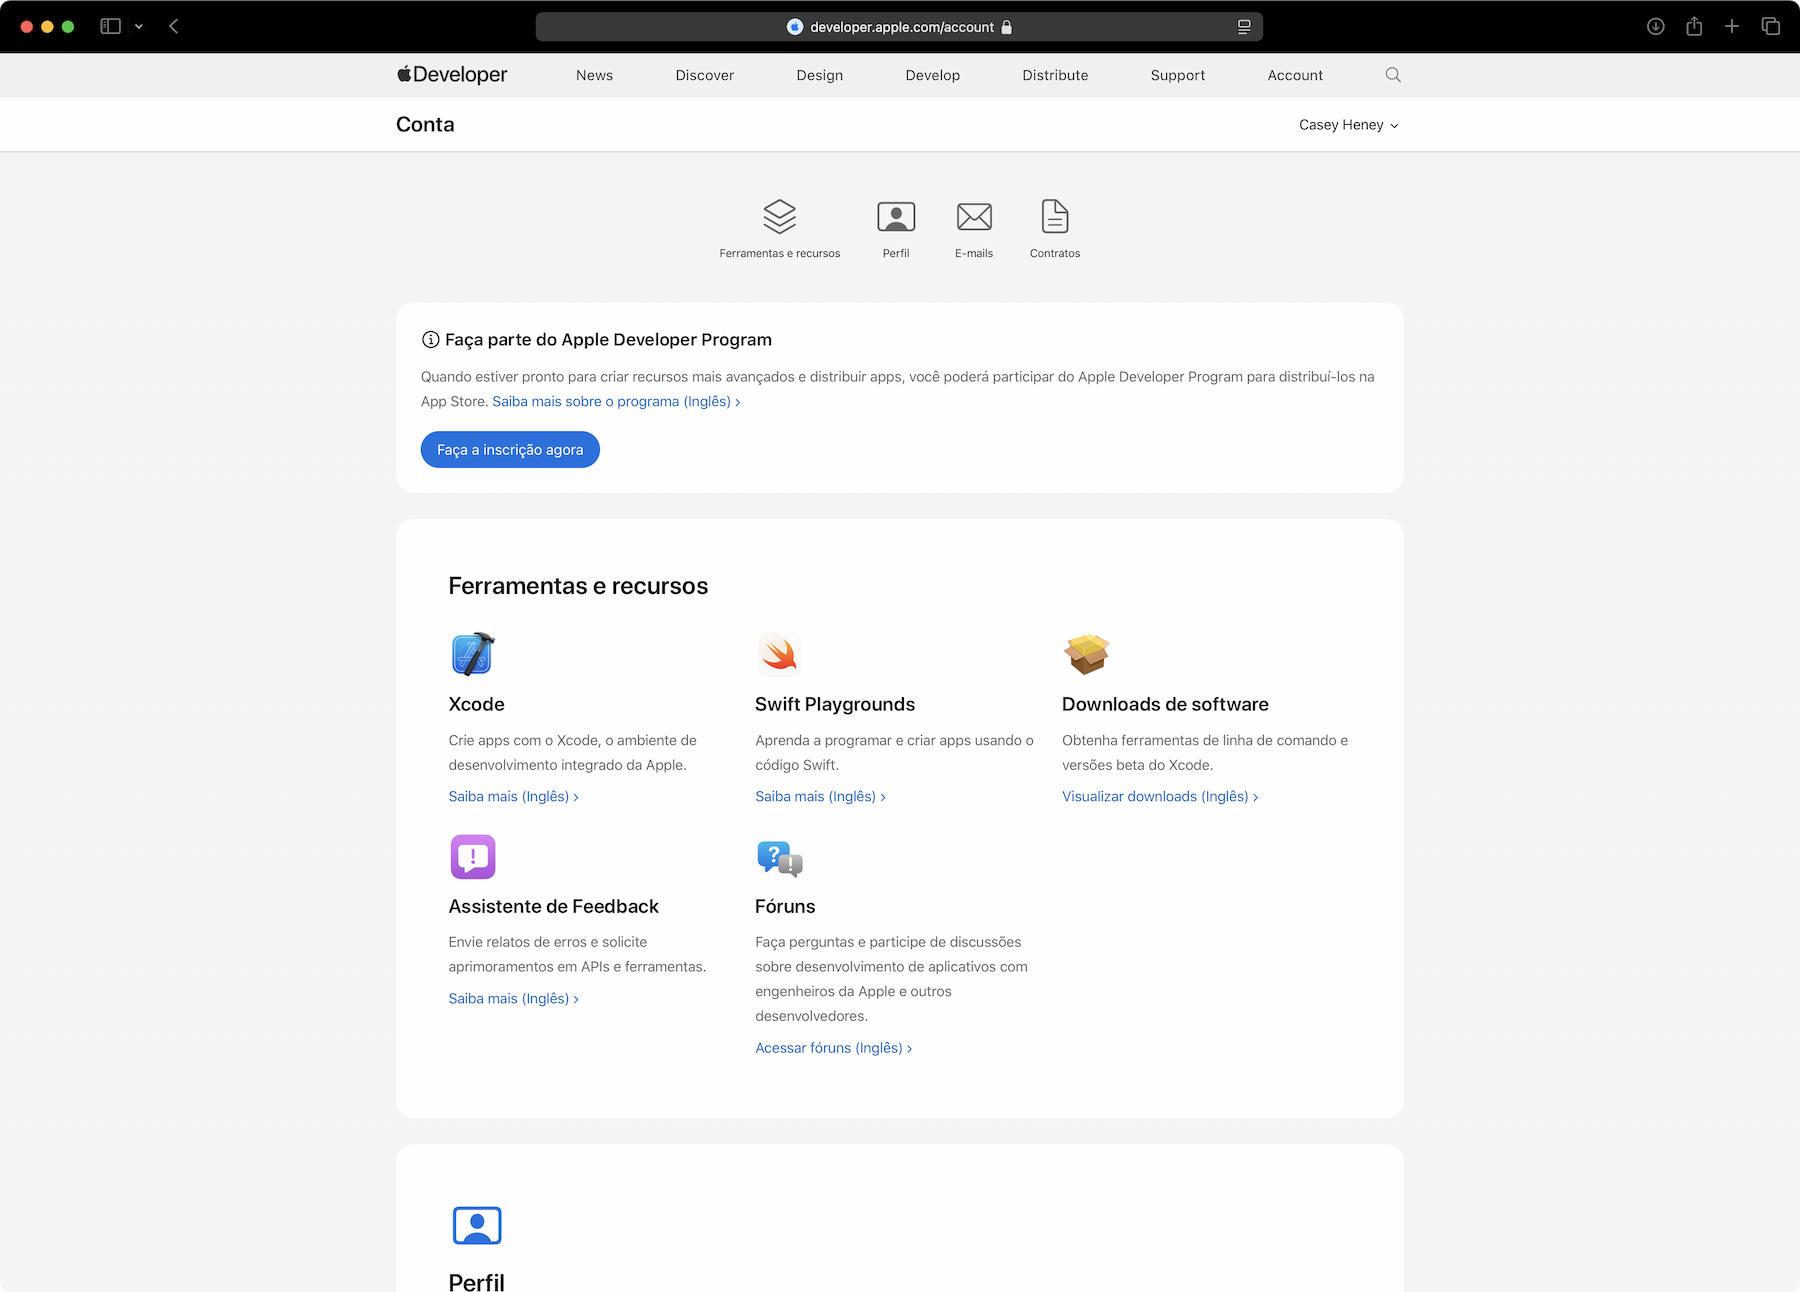Viewport: 1800px width, 1292px height.
Task: Click the Downloads de software box icon
Action: [1086, 654]
